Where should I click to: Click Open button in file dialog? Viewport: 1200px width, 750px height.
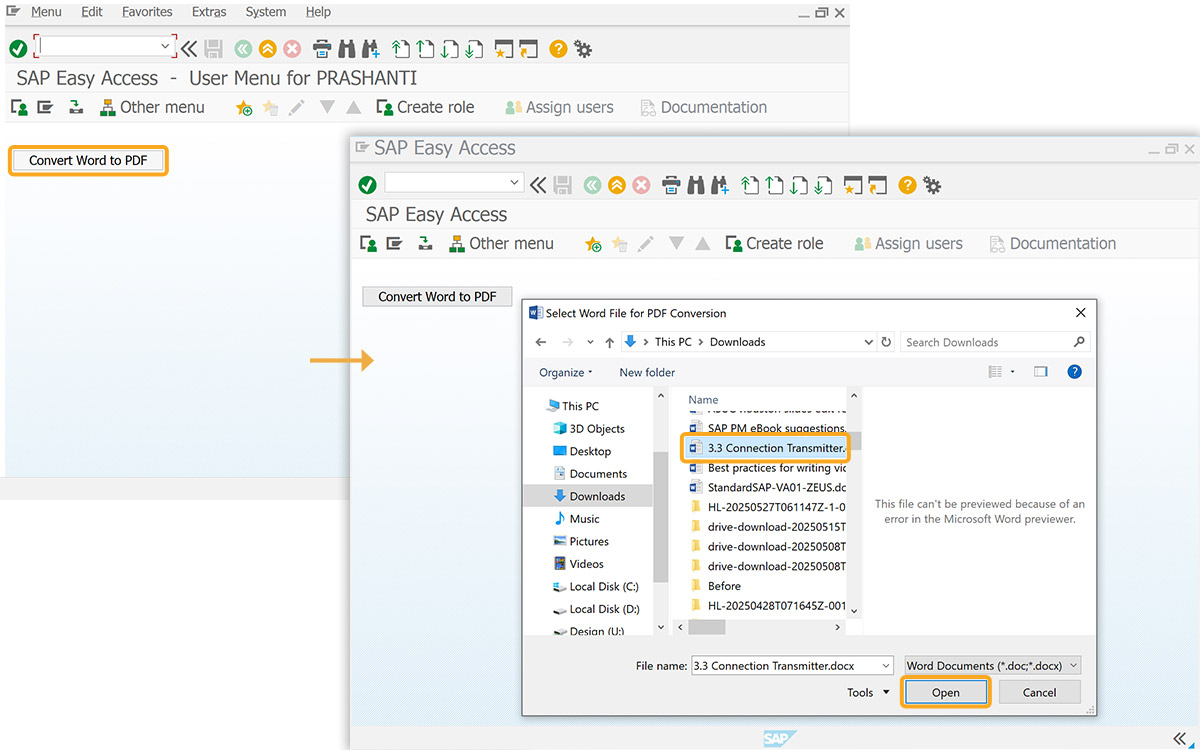pyautogui.click(x=945, y=692)
